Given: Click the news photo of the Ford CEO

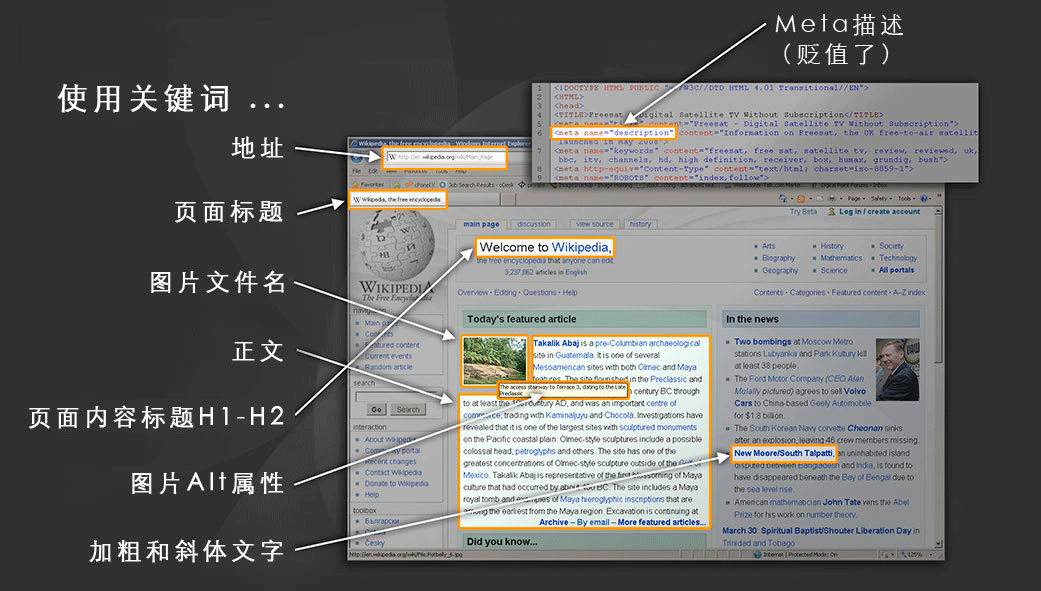Looking at the screenshot, I should pos(897,369).
